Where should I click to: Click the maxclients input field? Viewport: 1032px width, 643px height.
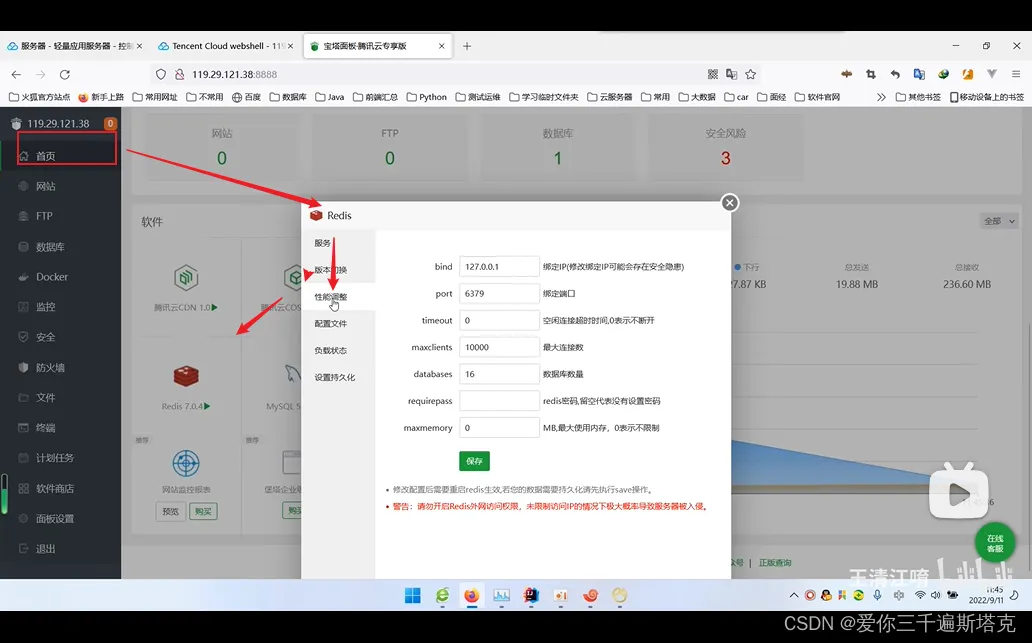(499, 347)
